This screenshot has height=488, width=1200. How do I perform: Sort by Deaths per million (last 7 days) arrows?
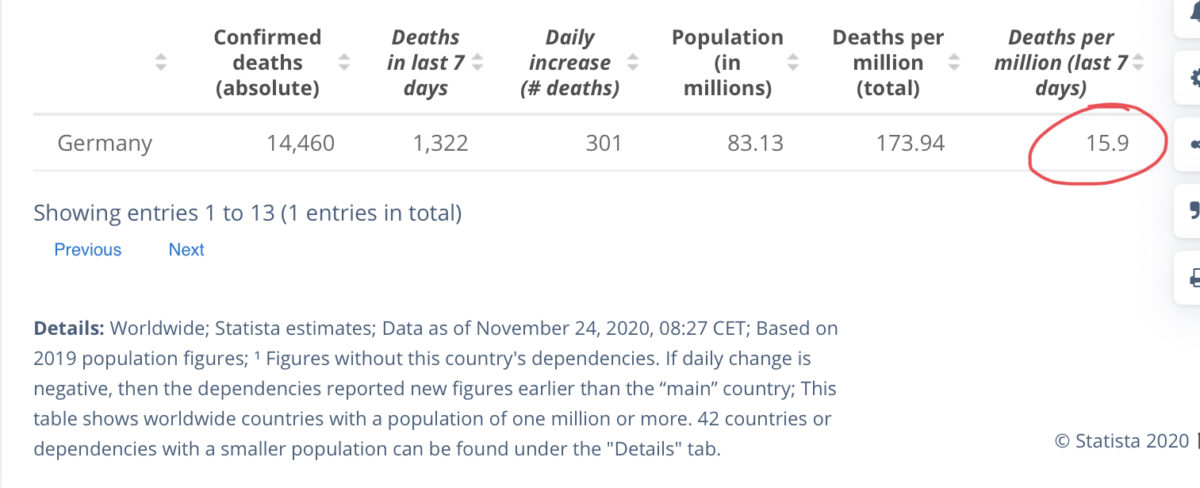click(x=1138, y=62)
